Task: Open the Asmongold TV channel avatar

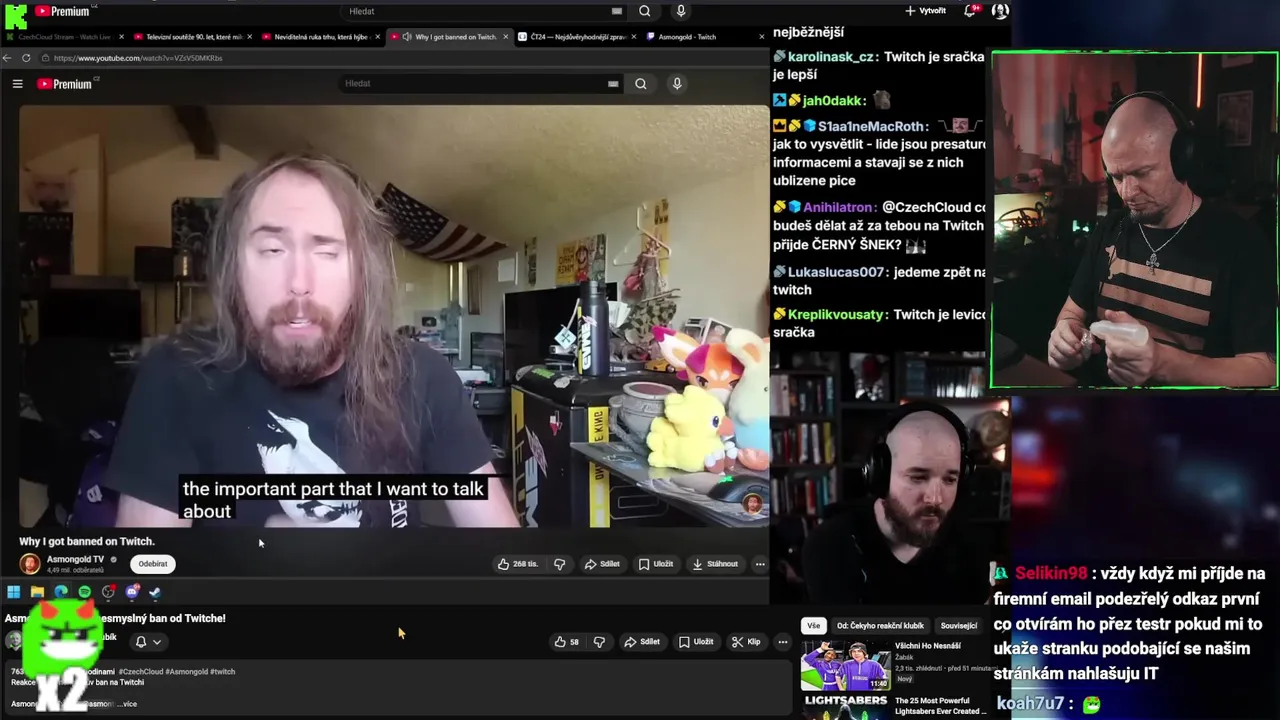Action: (x=30, y=564)
